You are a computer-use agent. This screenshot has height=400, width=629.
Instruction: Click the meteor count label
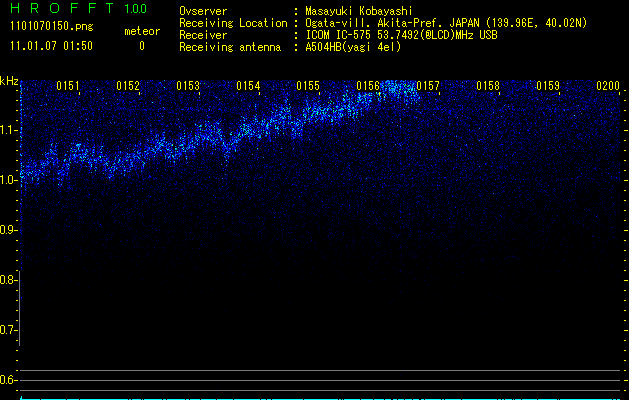coord(142,31)
